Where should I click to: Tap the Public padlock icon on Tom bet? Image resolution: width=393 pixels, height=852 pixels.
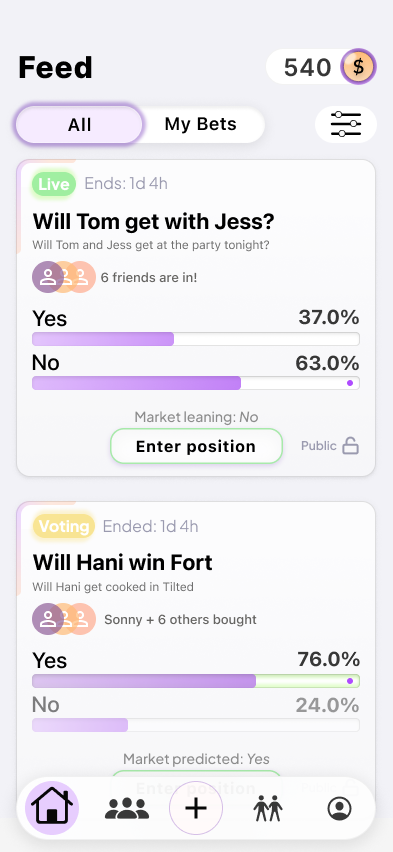(x=351, y=446)
